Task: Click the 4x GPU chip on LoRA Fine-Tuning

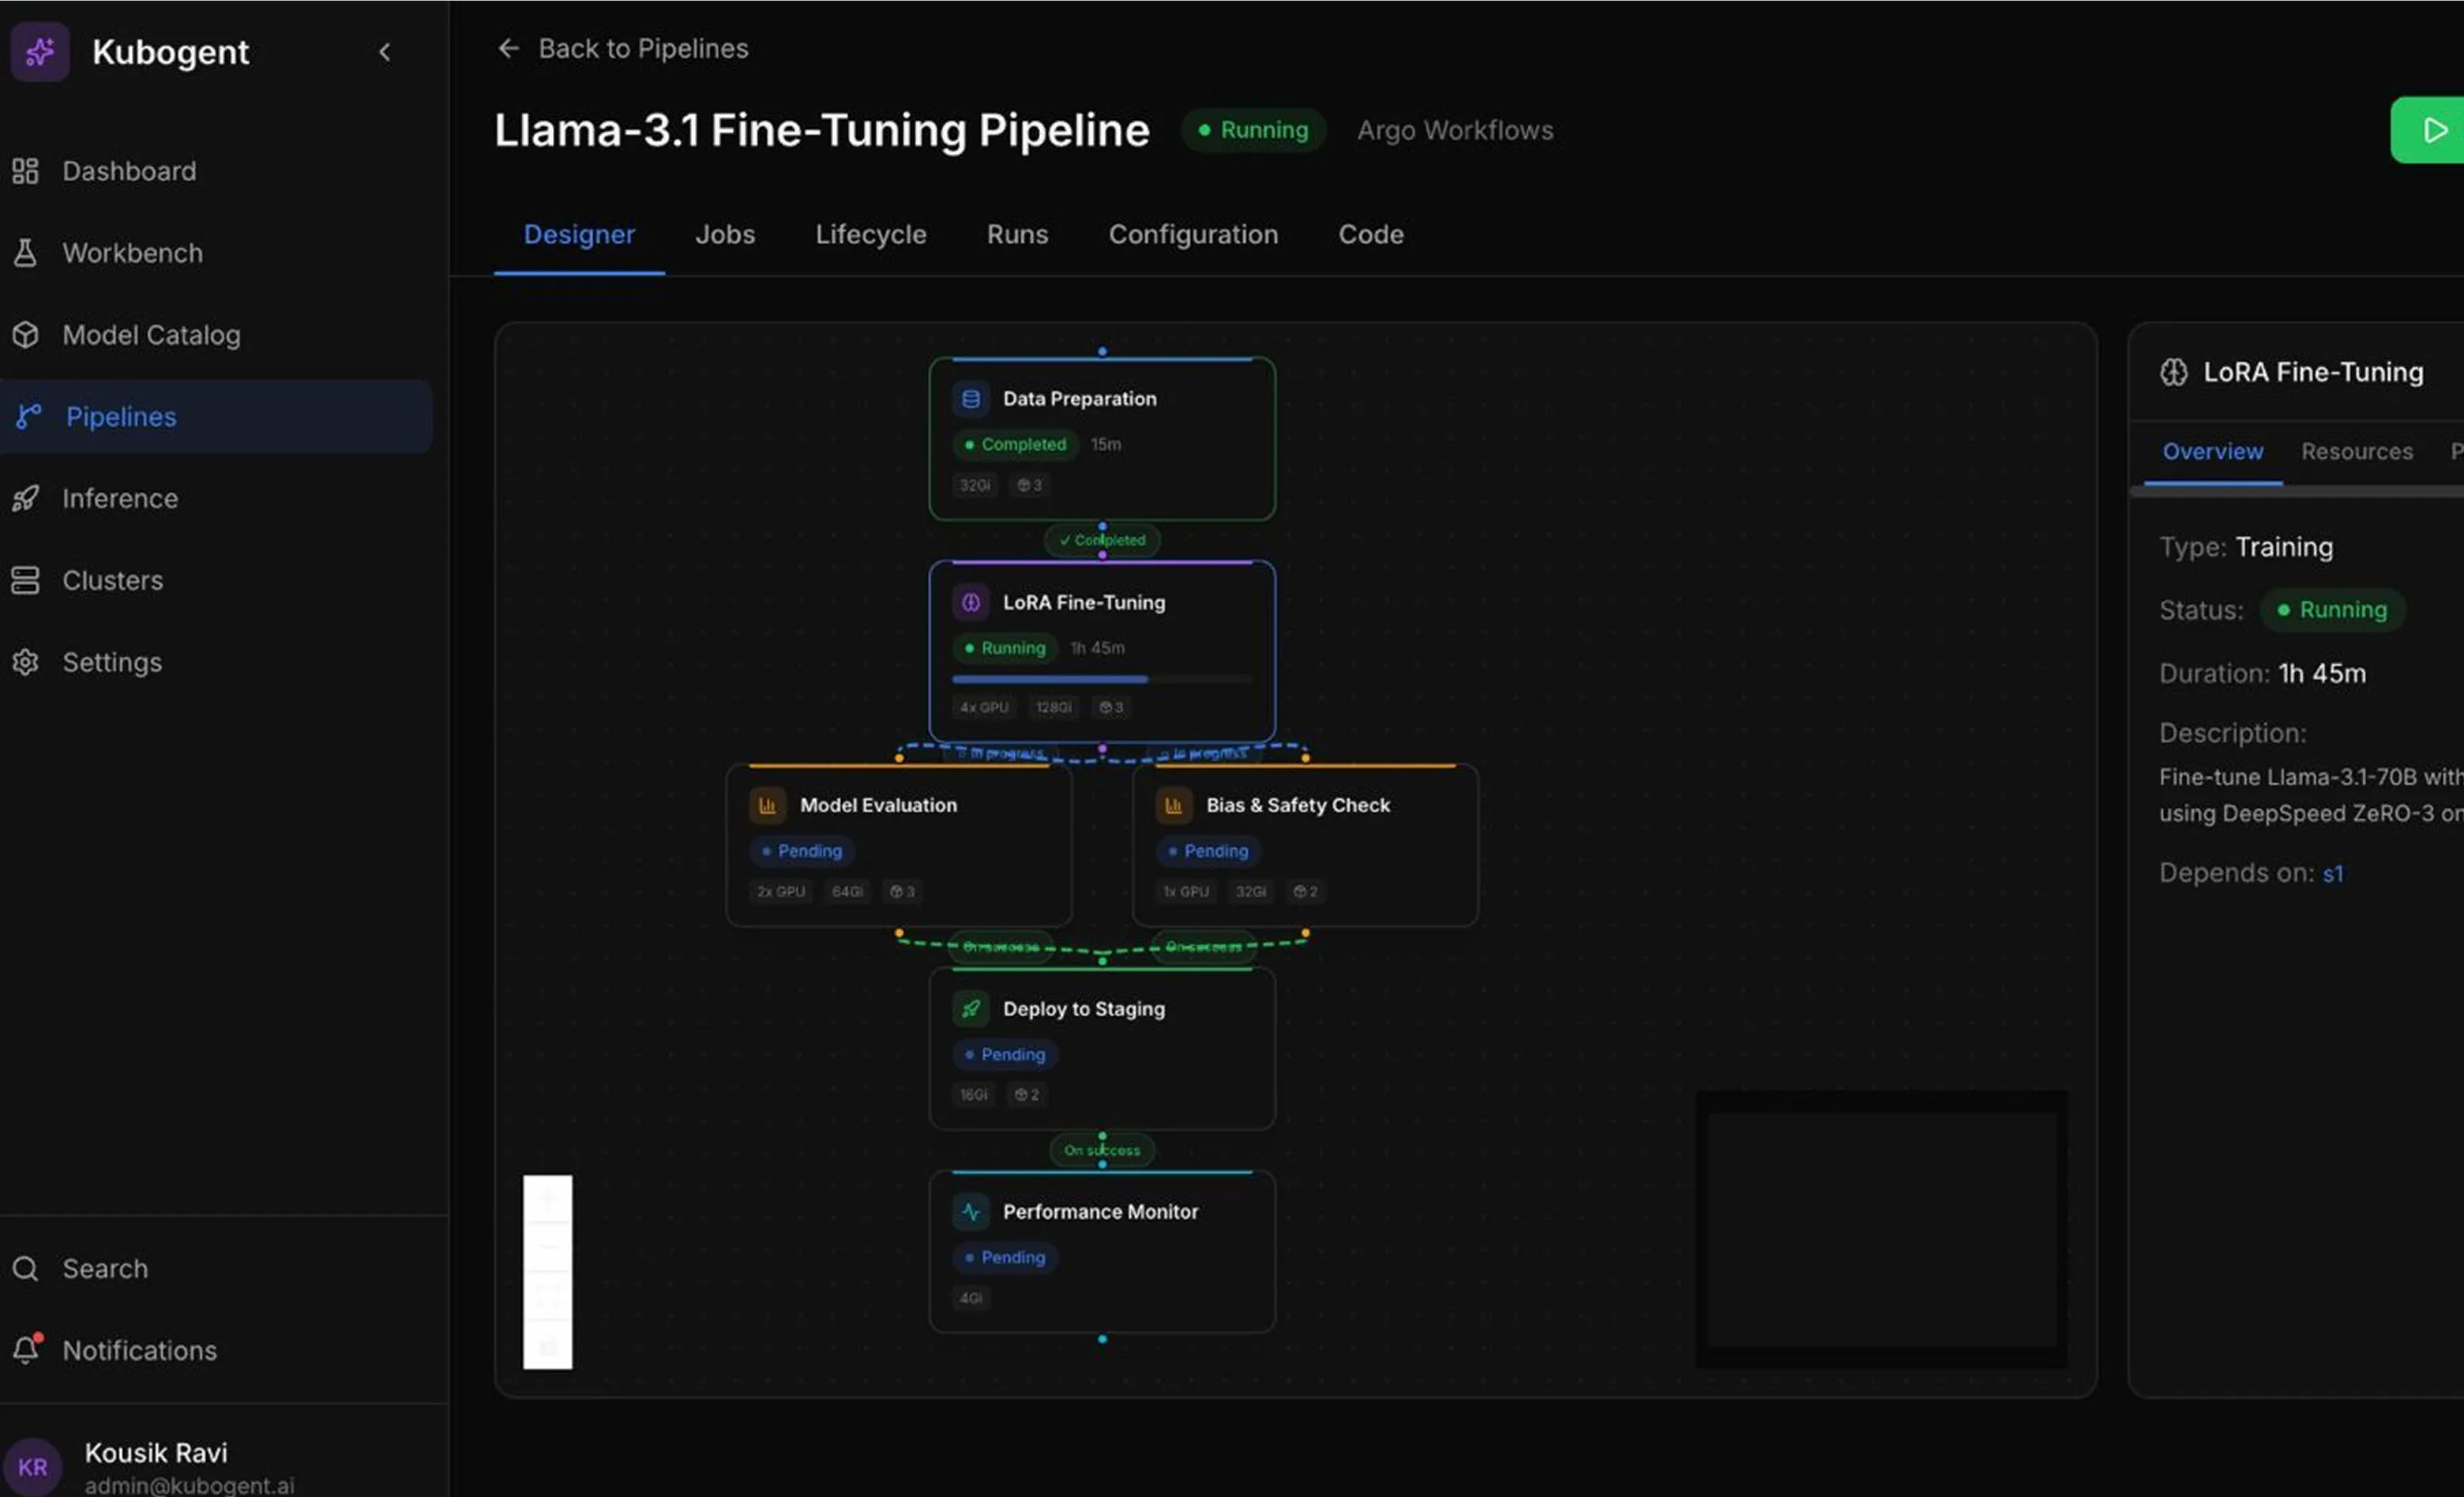Action: point(984,707)
